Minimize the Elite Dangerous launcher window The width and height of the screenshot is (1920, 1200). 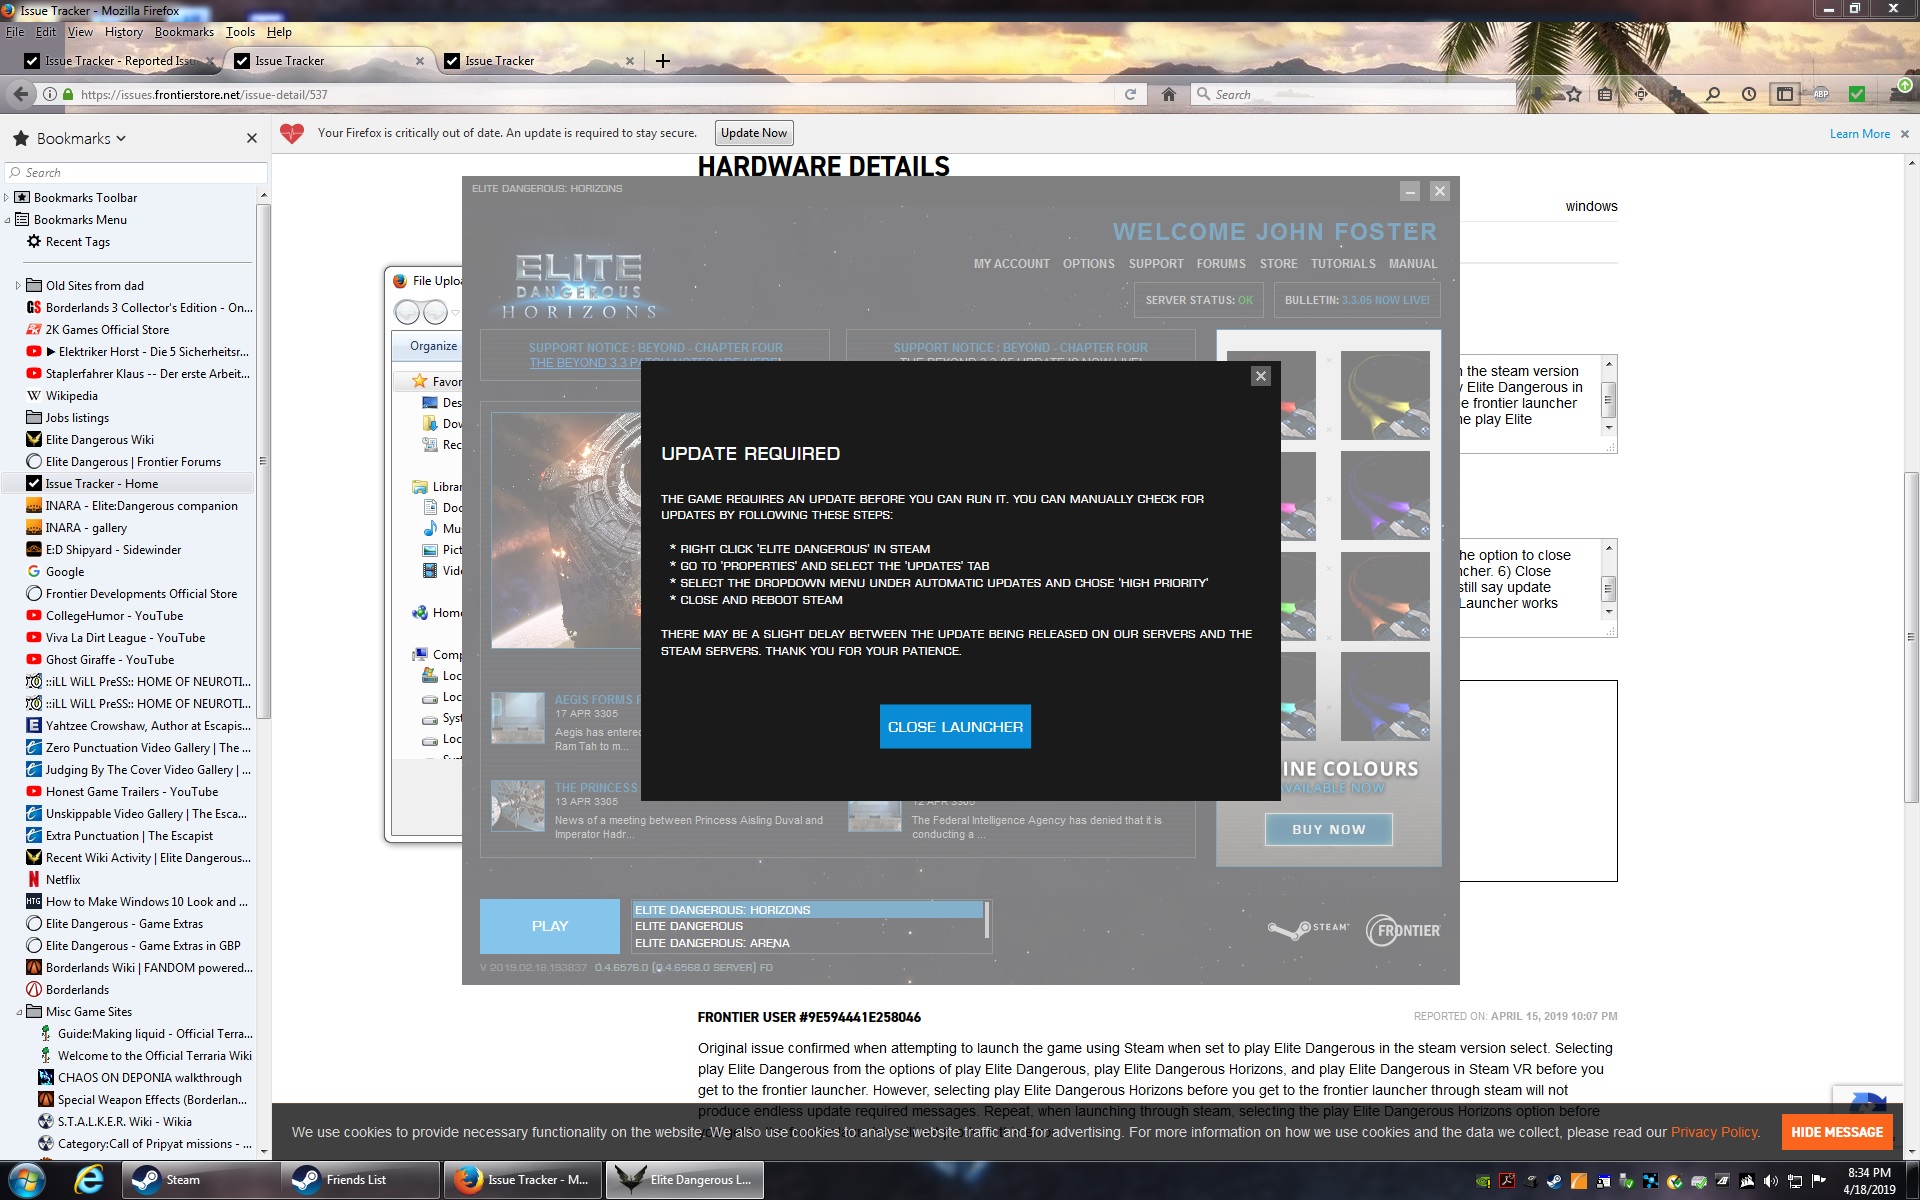pyautogui.click(x=1409, y=191)
